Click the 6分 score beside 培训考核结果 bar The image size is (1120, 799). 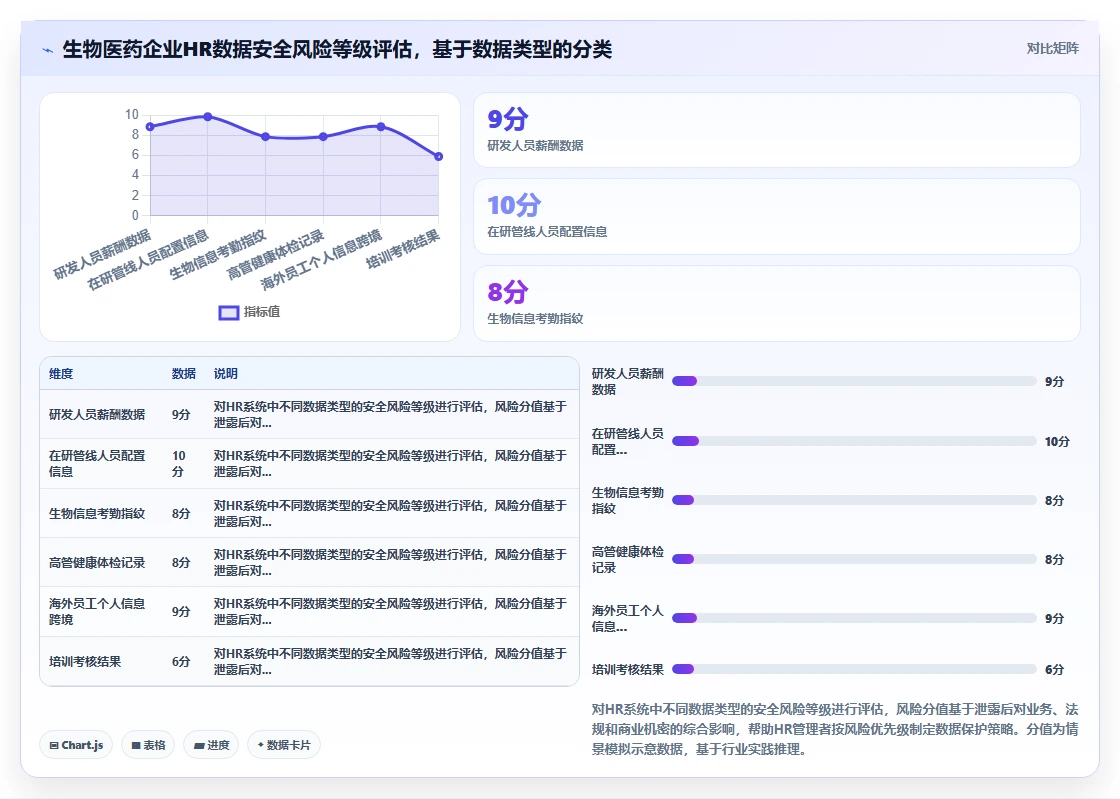click(x=1054, y=669)
